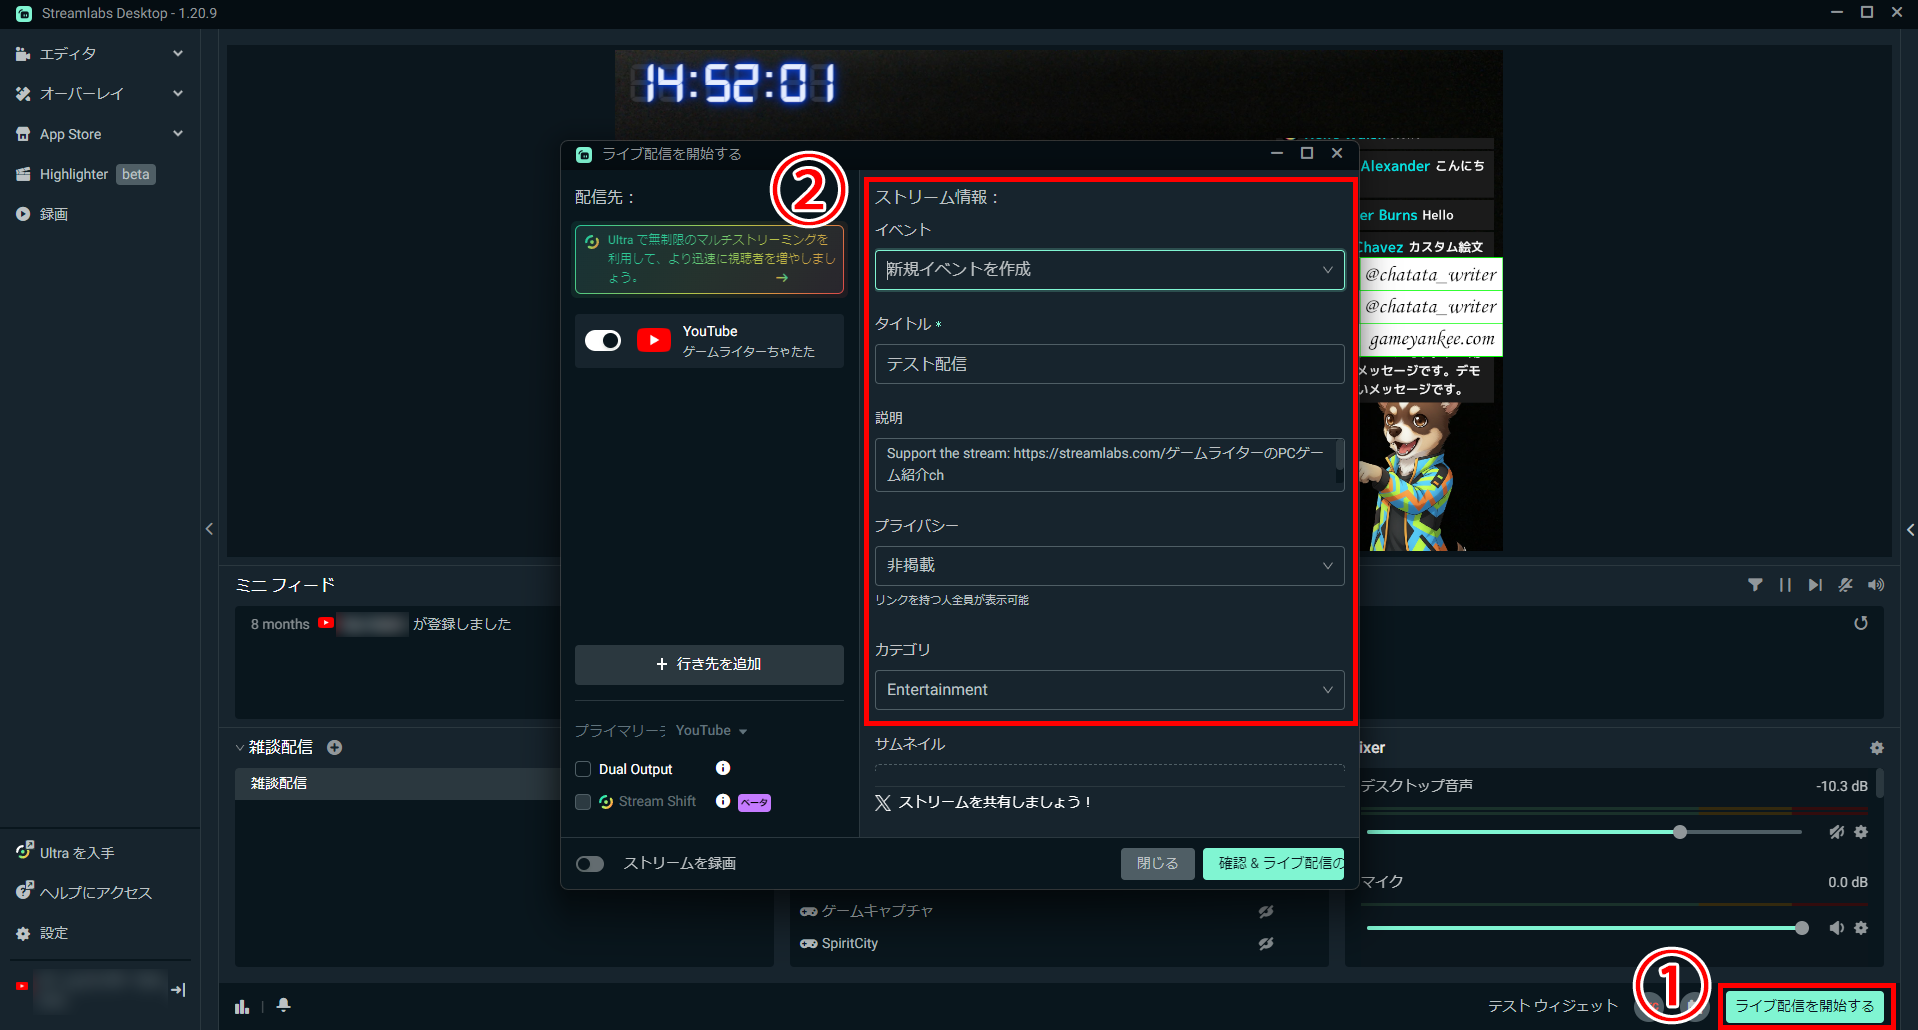
Task: Show Dual Output info tooltip icon
Action: click(x=723, y=768)
